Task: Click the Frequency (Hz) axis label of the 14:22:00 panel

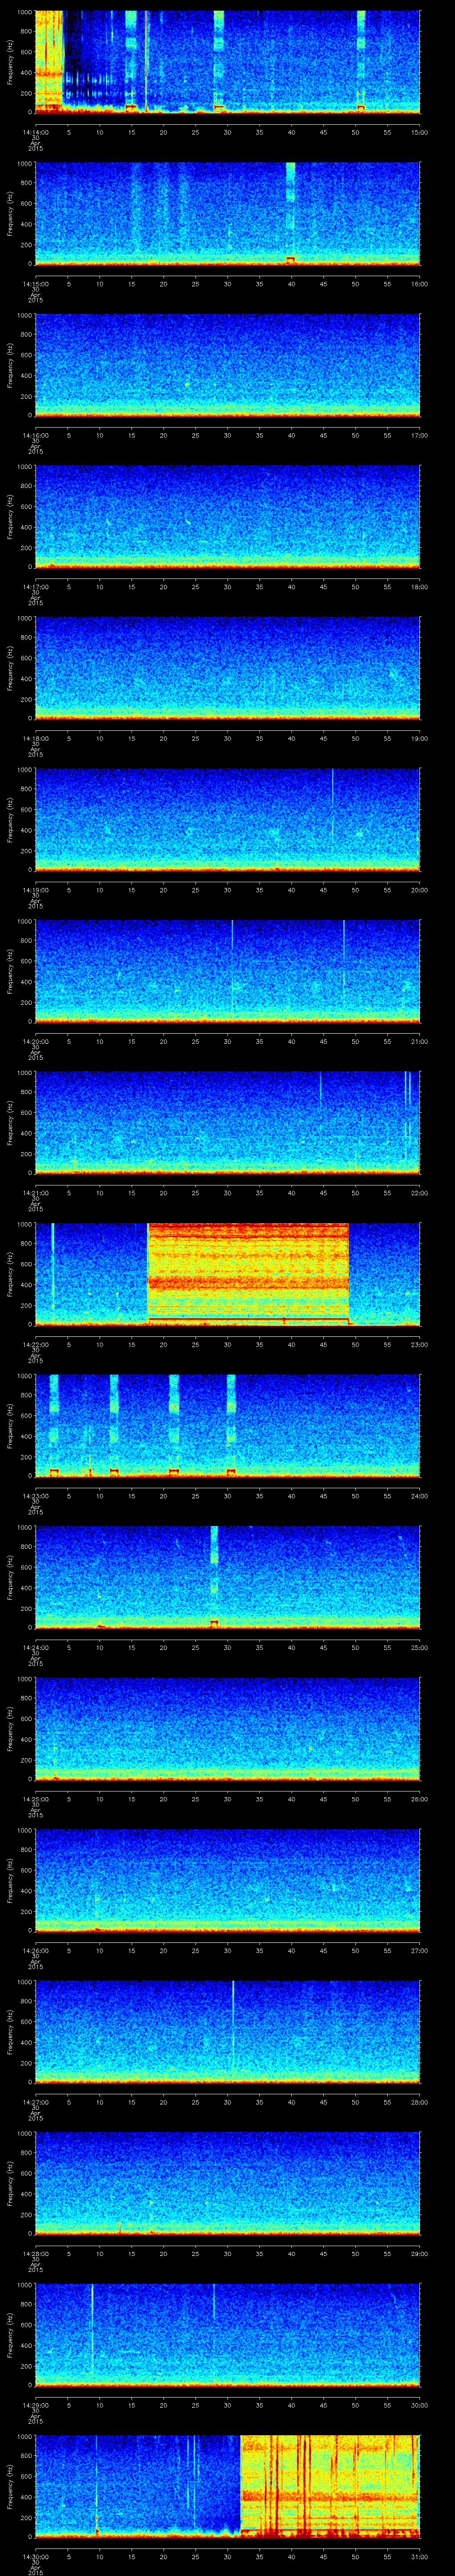Action: [10, 1274]
